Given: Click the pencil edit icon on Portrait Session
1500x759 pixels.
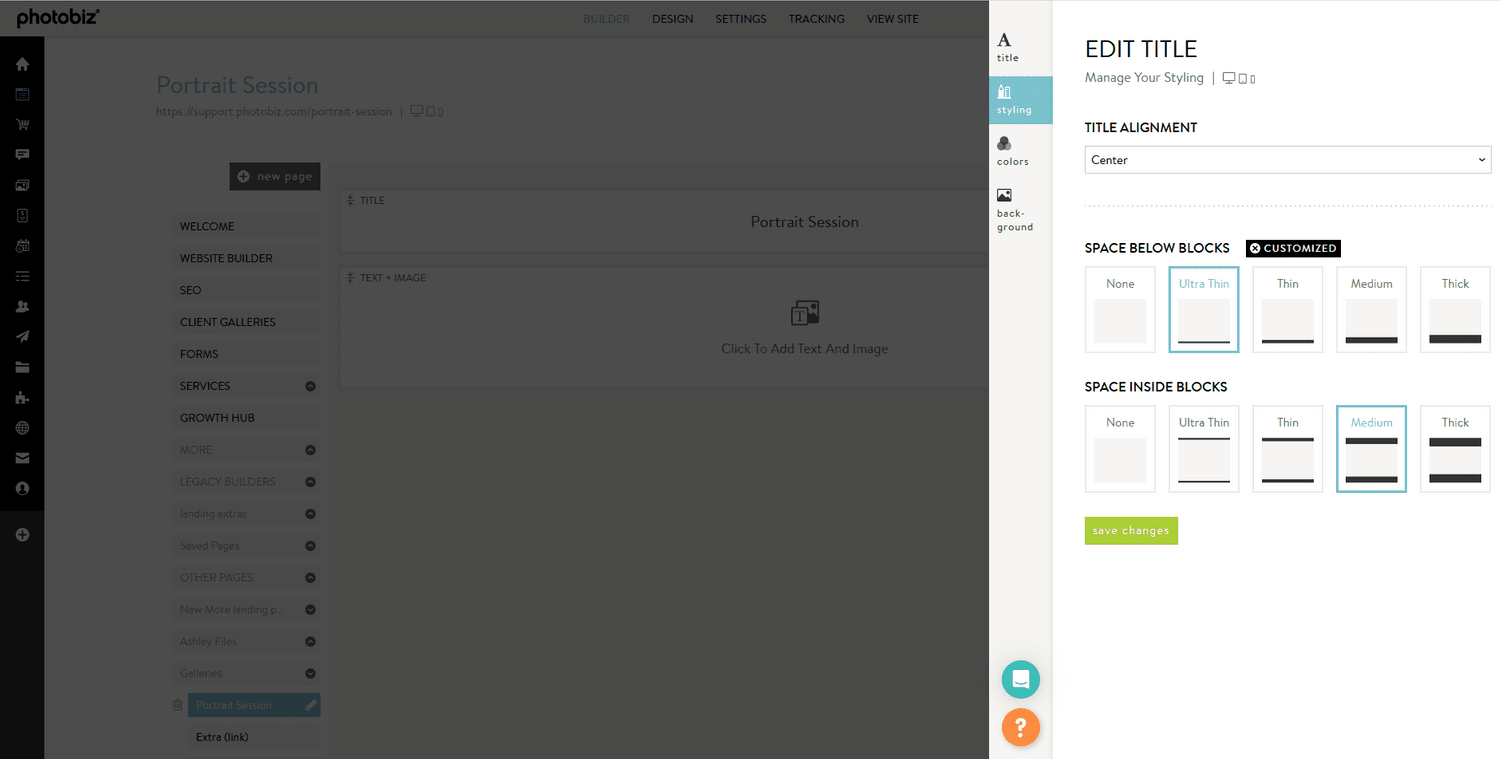Looking at the screenshot, I should coord(311,705).
